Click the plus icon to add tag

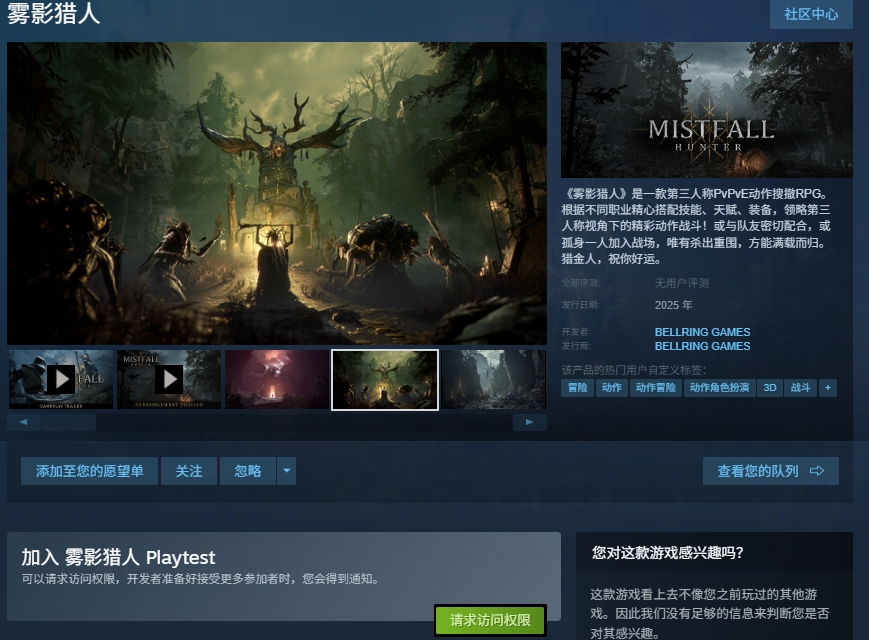[827, 388]
